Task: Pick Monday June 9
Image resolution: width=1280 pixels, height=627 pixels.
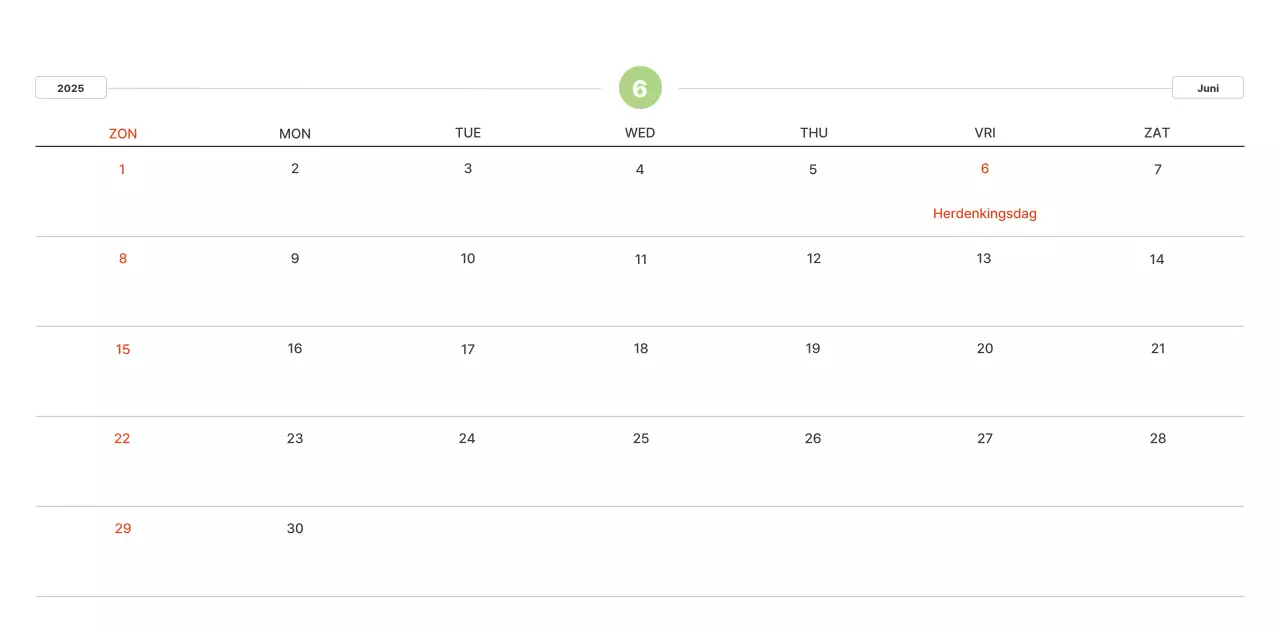Action: tap(295, 259)
